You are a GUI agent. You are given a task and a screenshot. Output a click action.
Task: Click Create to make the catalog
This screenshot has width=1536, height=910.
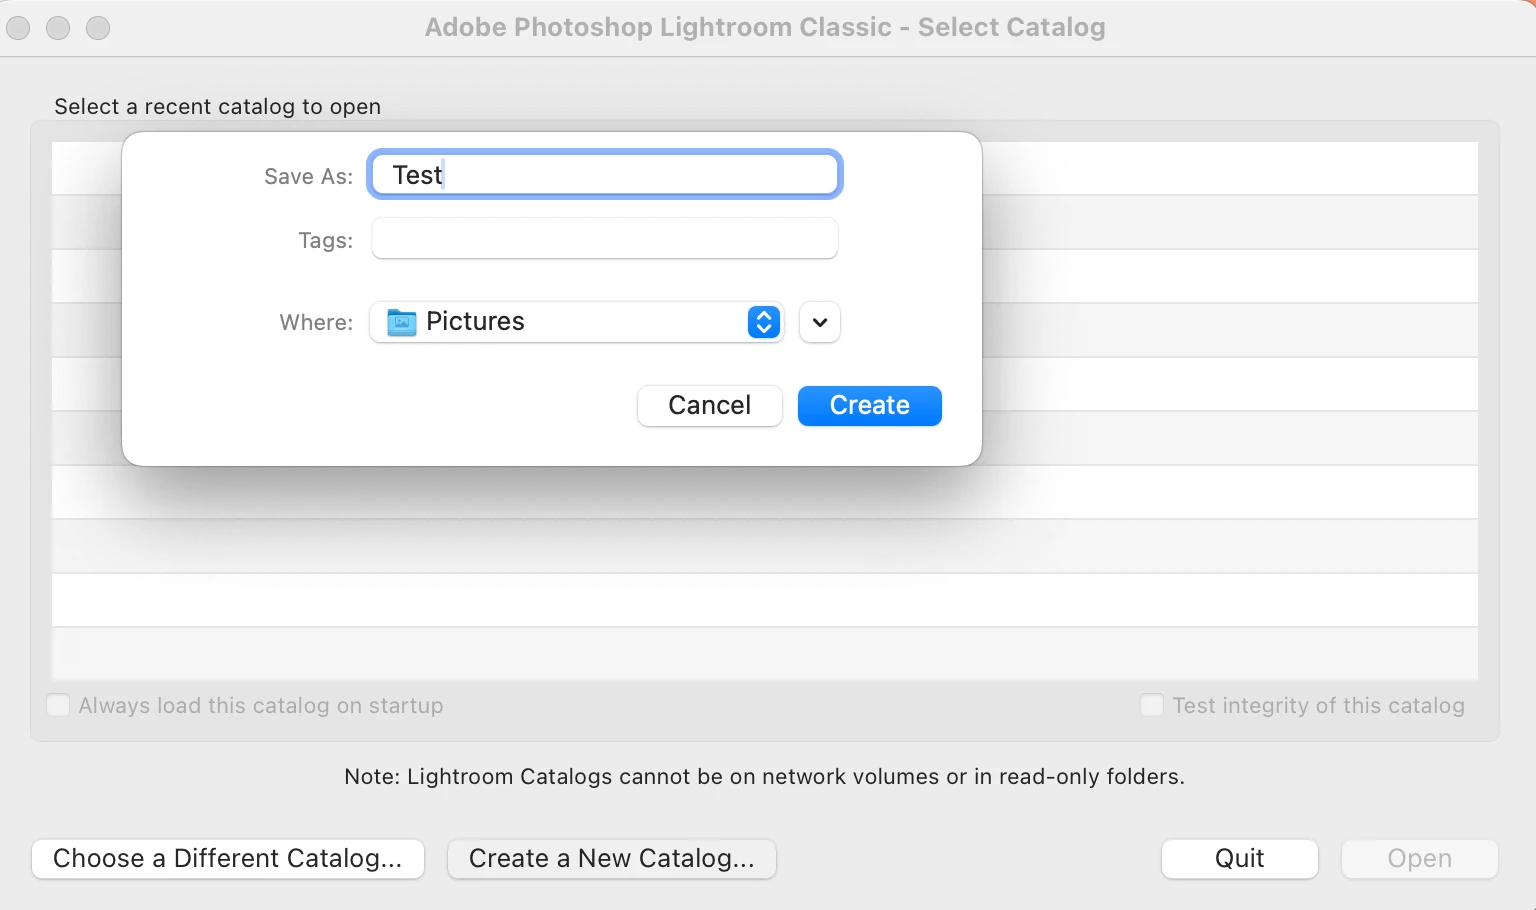[x=870, y=406]
